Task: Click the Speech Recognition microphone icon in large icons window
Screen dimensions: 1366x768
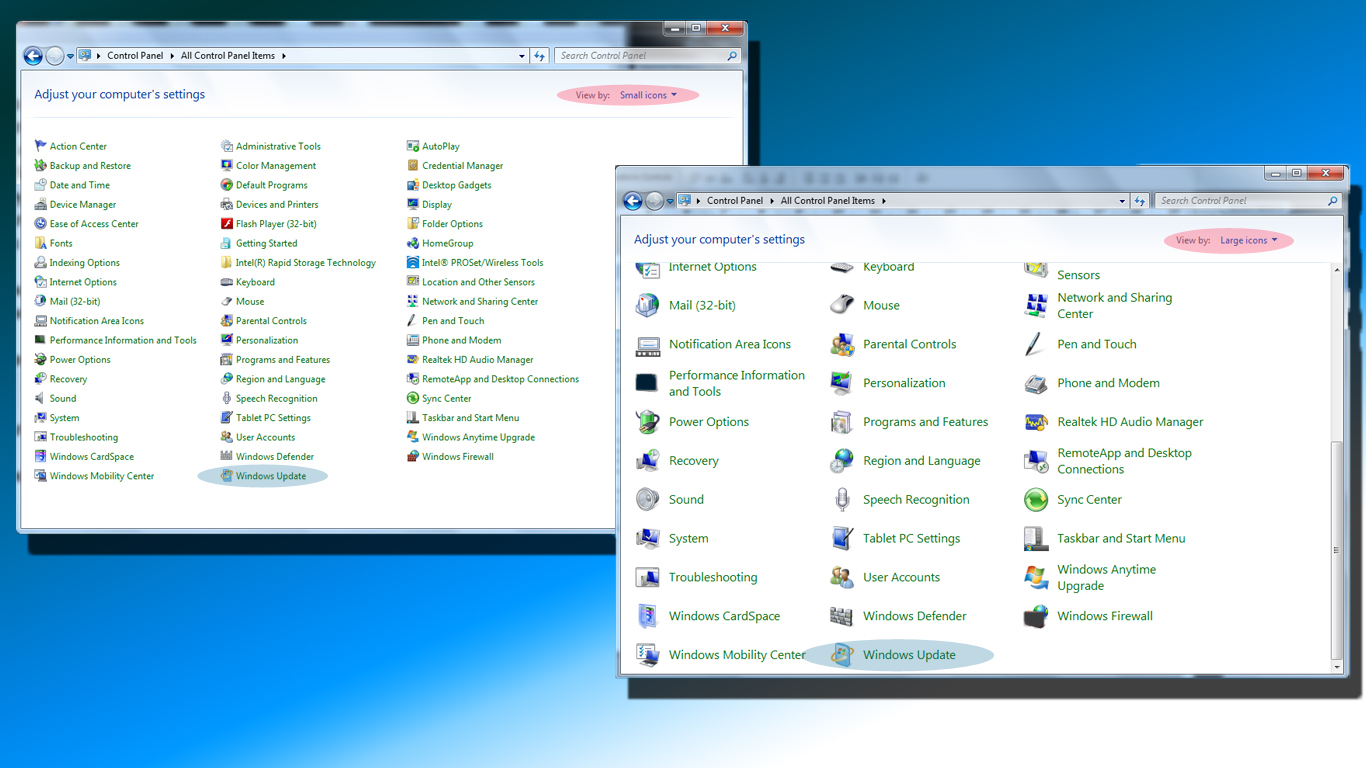Action: [842, 499]
